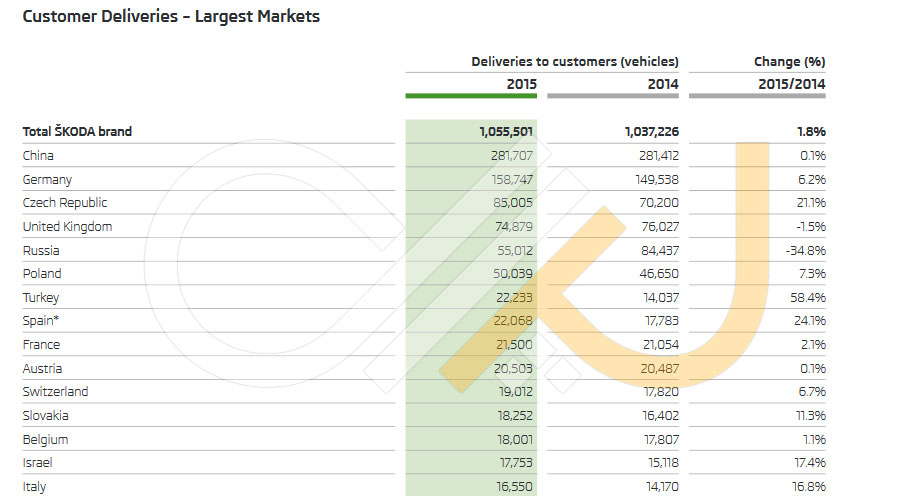
Task: Click the Turkey row label
Action: click(x=40, y=297)
